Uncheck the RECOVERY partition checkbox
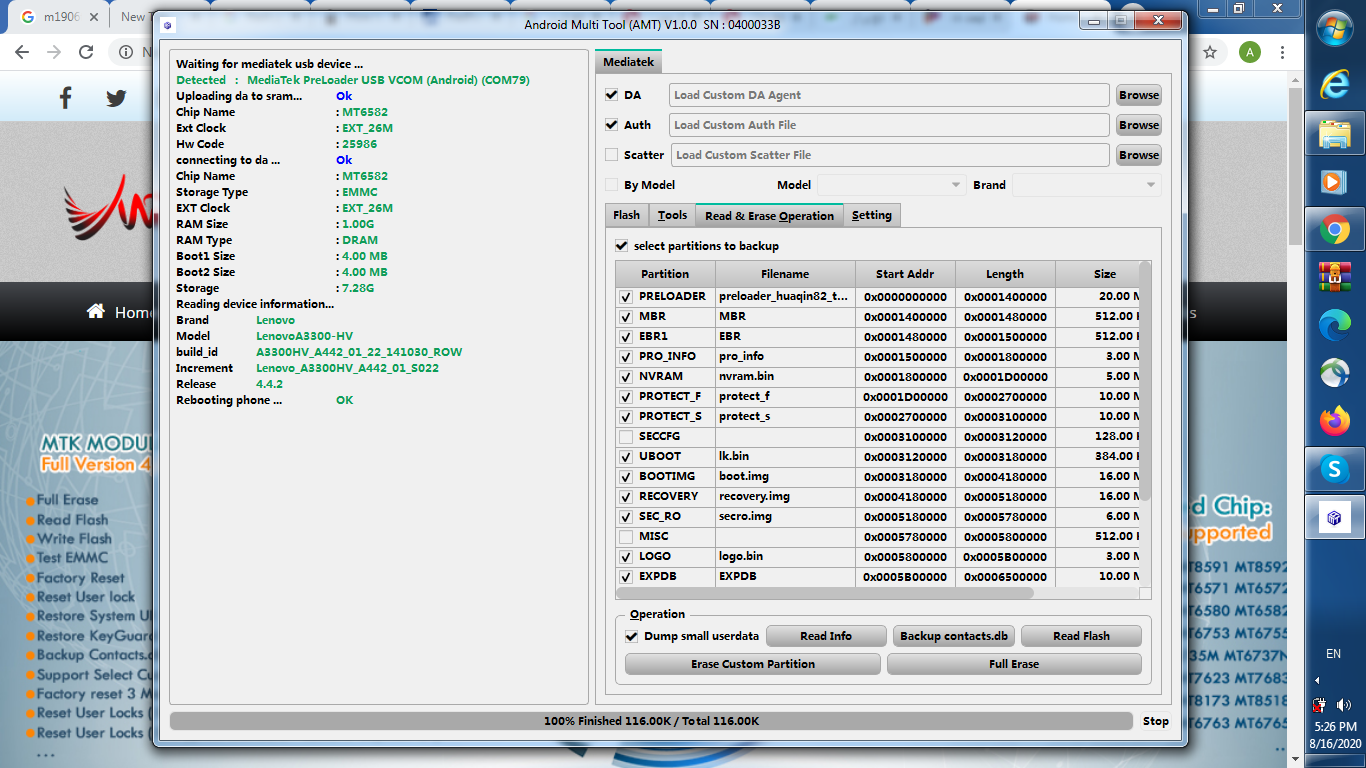1366x768 pixels. tap(626, 497)
